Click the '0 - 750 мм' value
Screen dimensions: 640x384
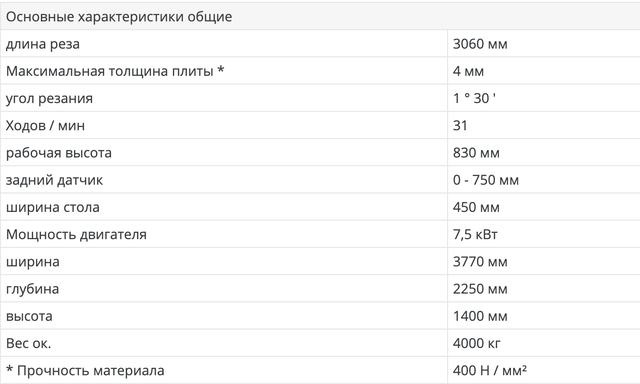tap(486, 180)
